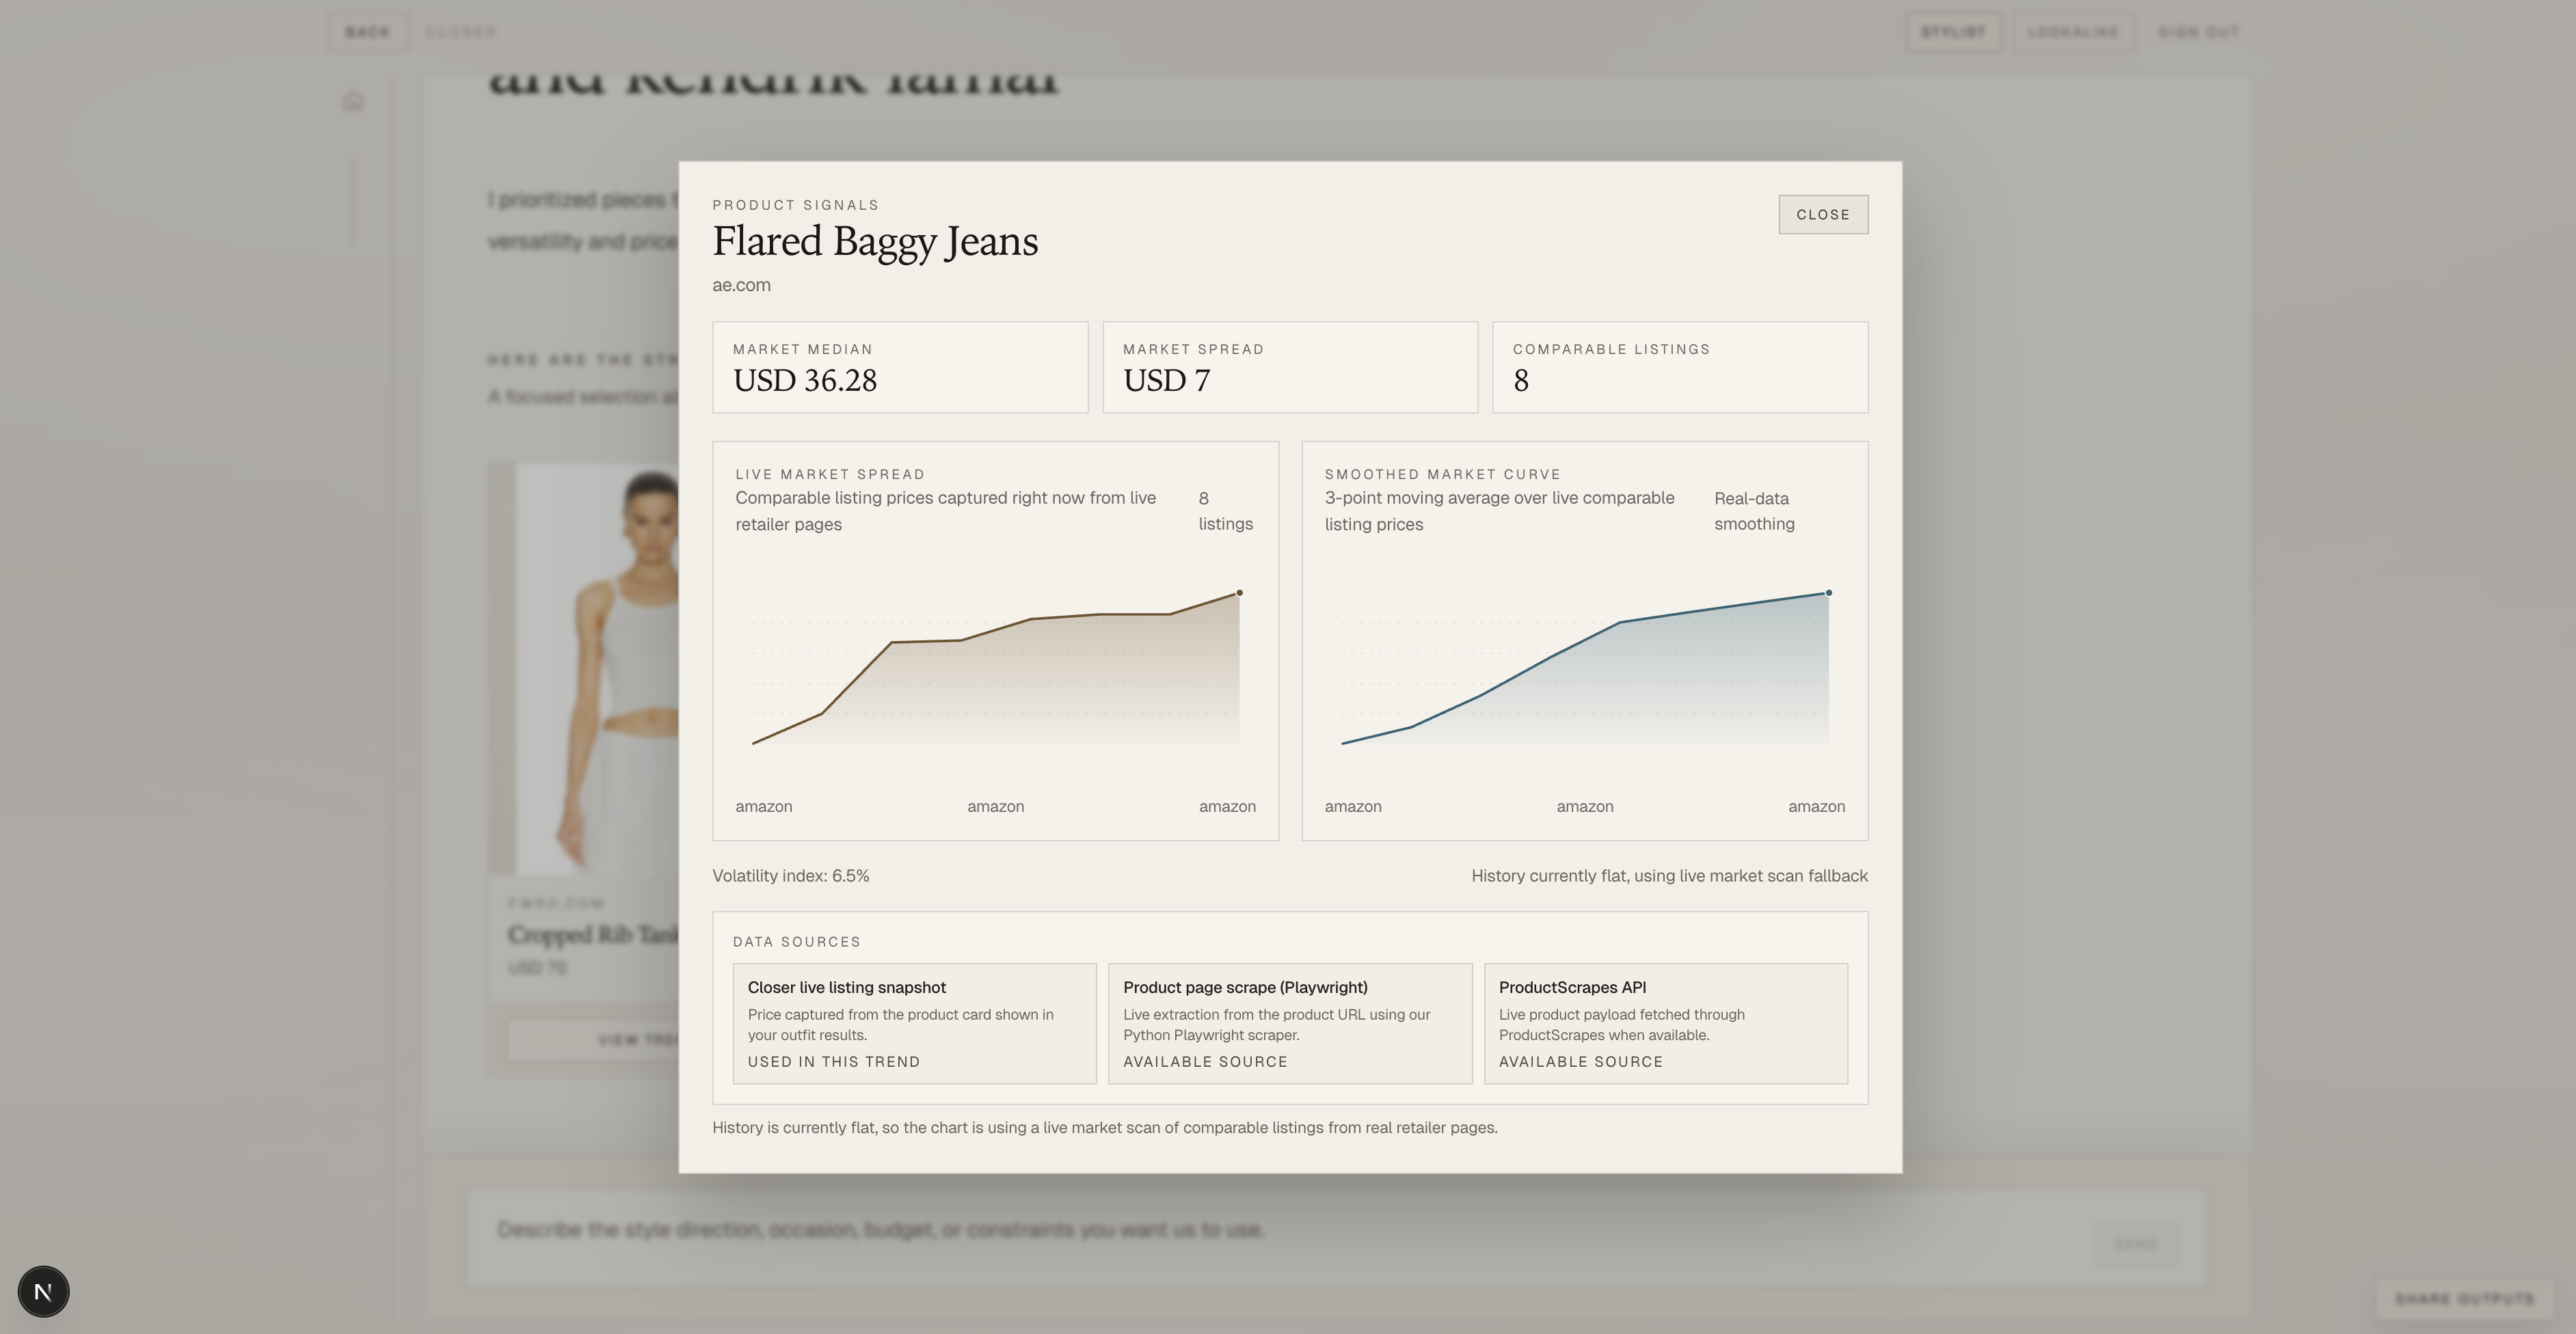Click the ProductScrapes API source card
The image size is (2576, 1334).
point(1665,1023)
